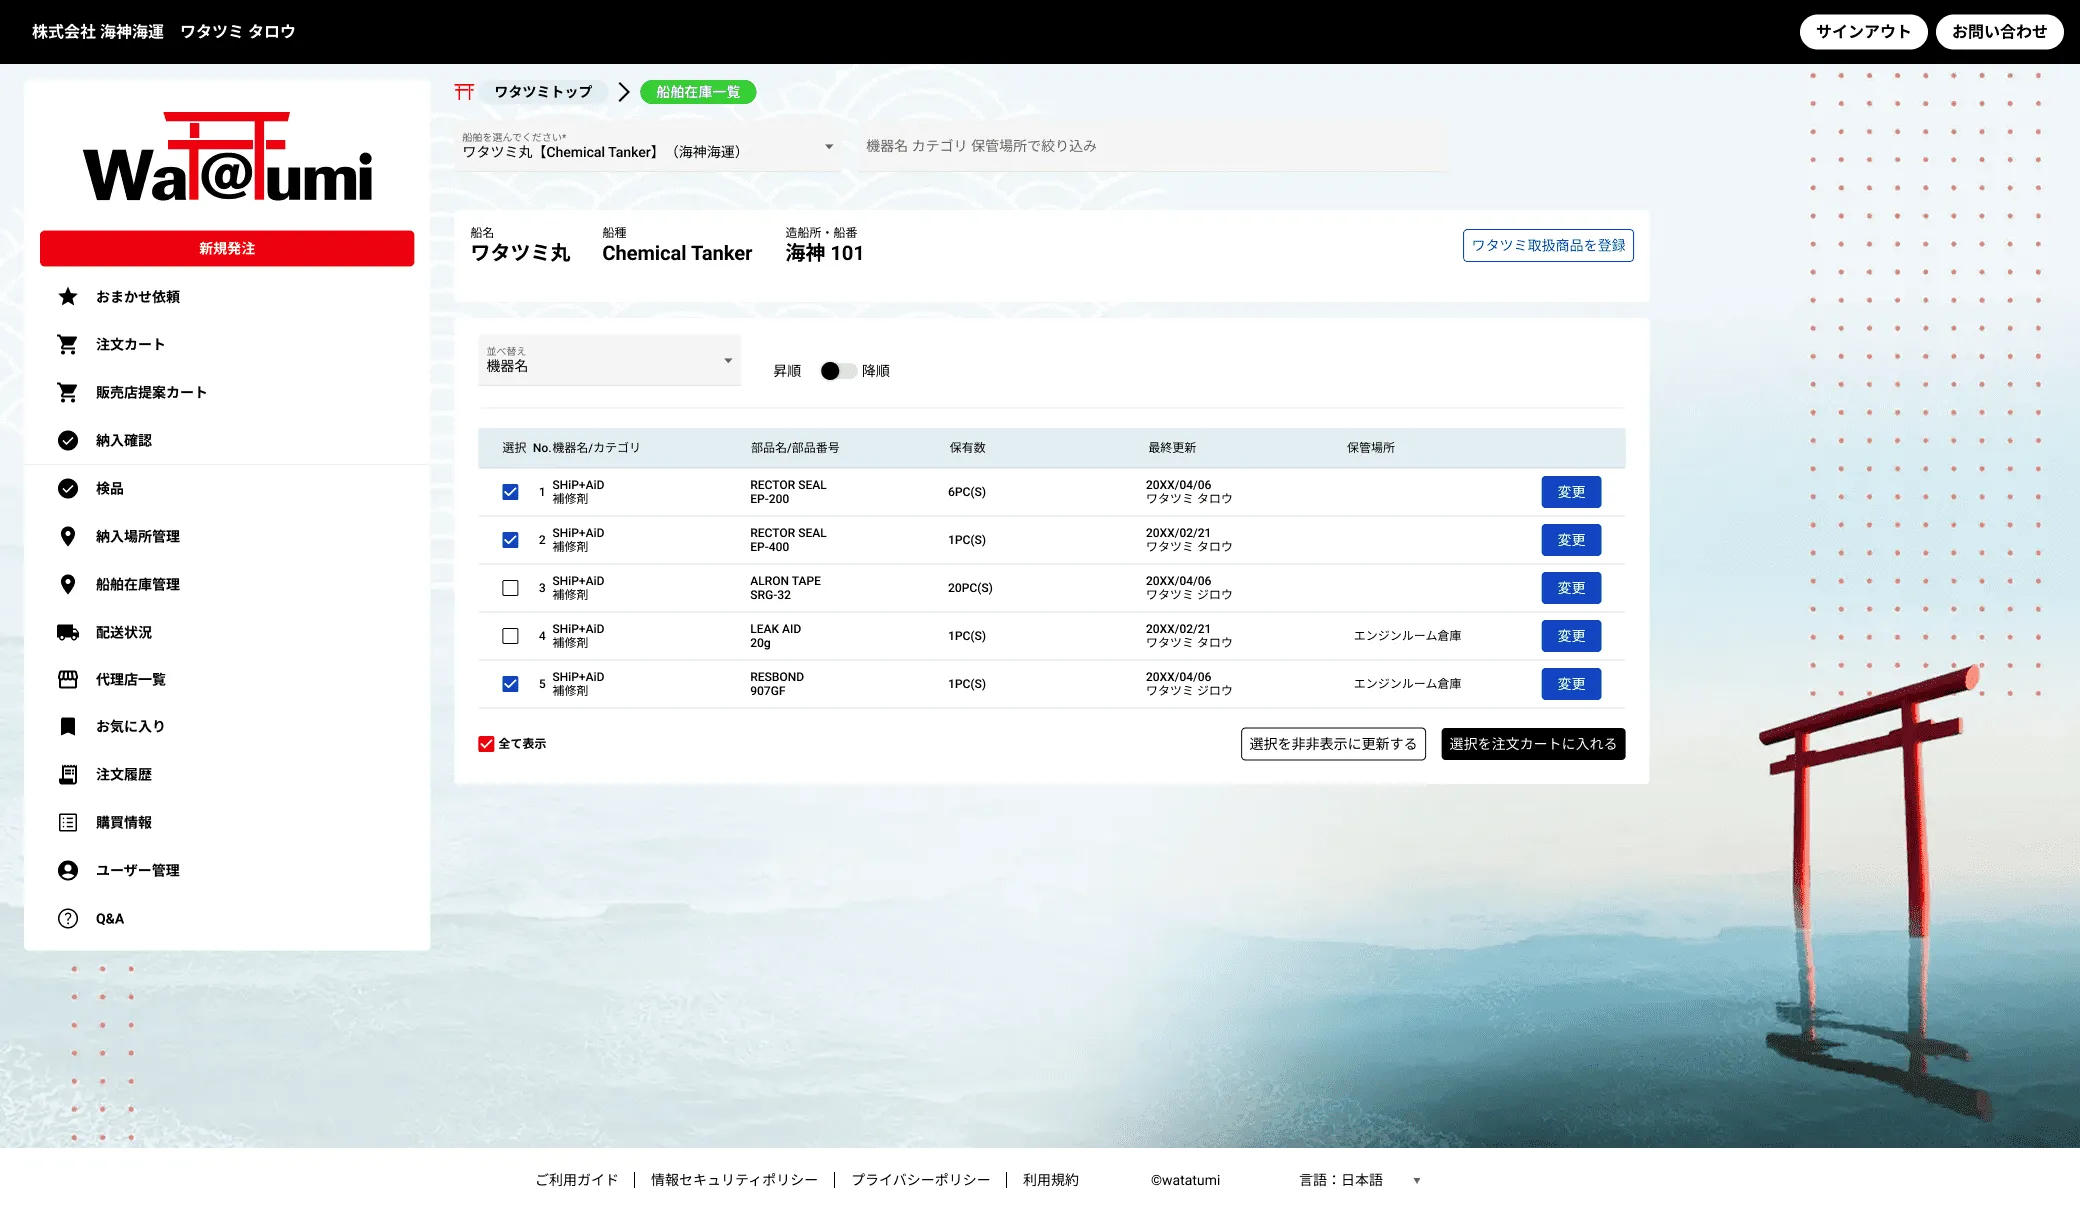Image resolution: width=2080 pixels, height=1212 pixels.
Task: Uncheck row 1 RECTOR SEAL EP-200 checkbox
Action: pos(510,492)
